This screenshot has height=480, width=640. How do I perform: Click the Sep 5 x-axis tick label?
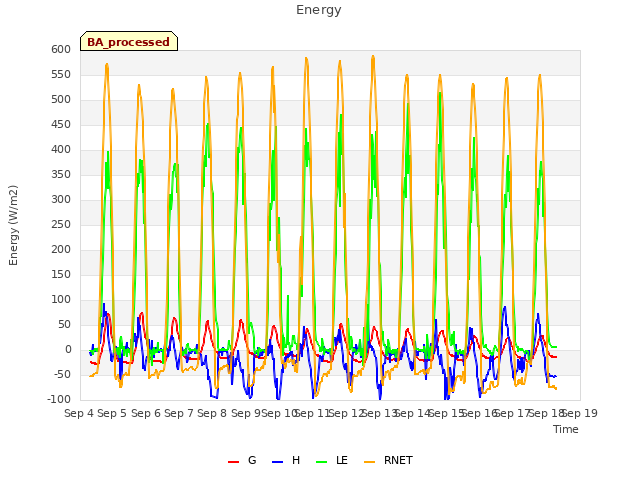(112, 413)
